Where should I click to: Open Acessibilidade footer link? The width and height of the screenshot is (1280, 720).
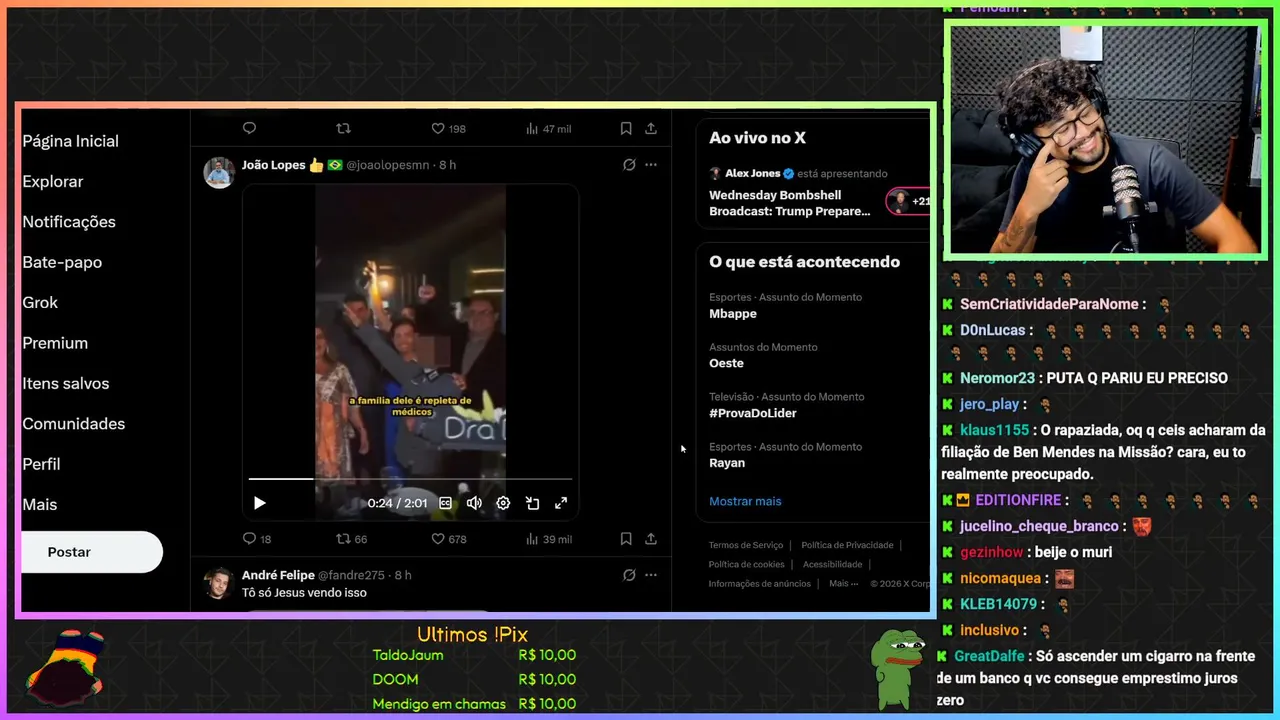tap(832, 564)
